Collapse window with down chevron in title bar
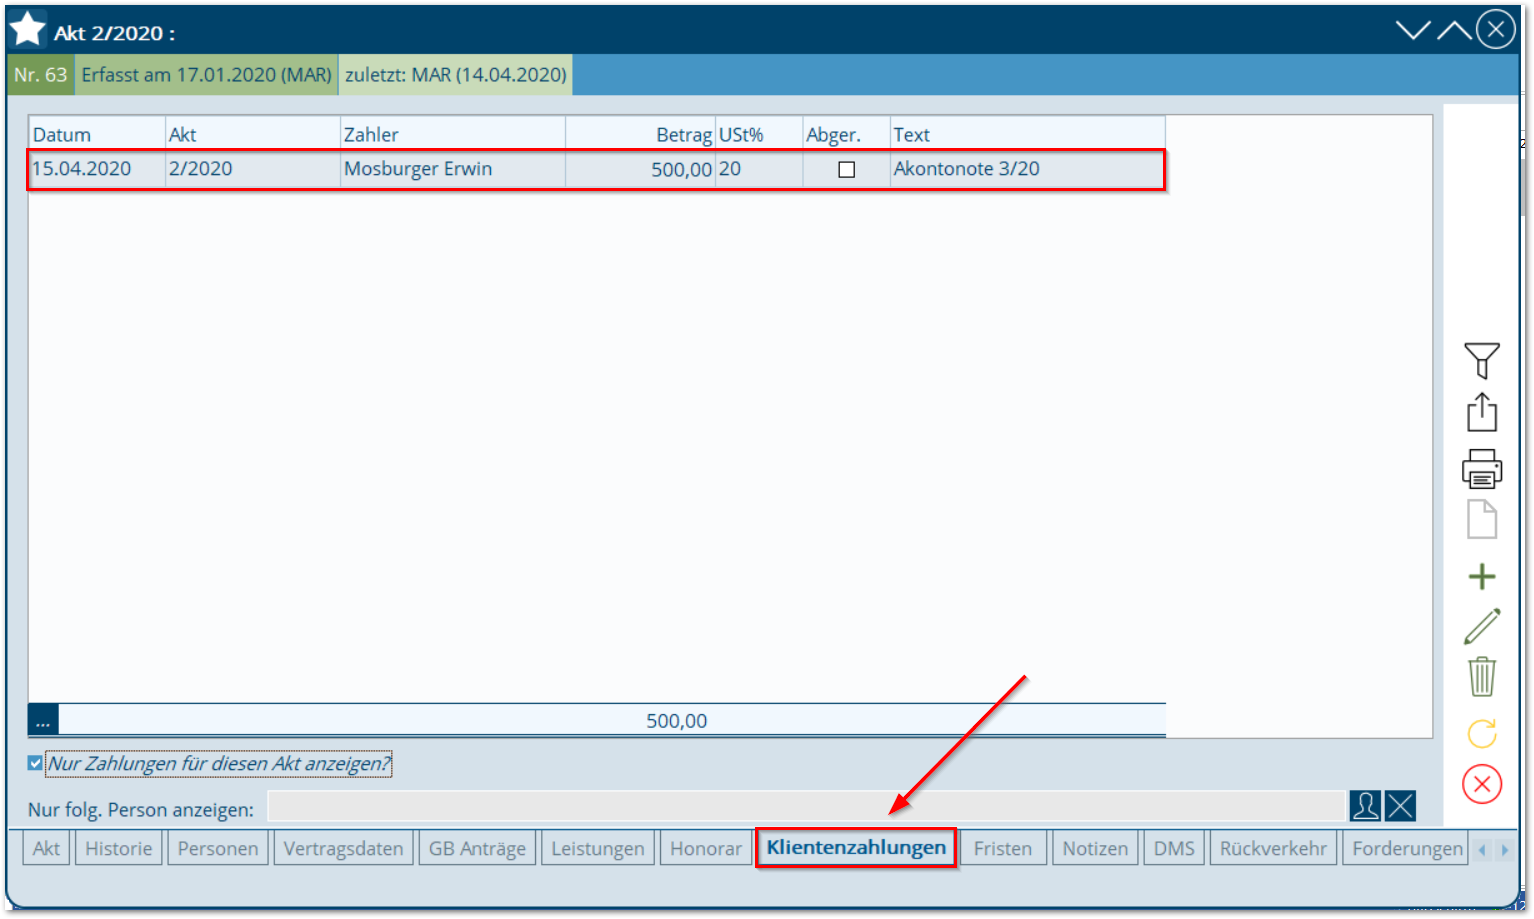The image size is (1534, 919). pyautogui.click(x=1413, y=30)
